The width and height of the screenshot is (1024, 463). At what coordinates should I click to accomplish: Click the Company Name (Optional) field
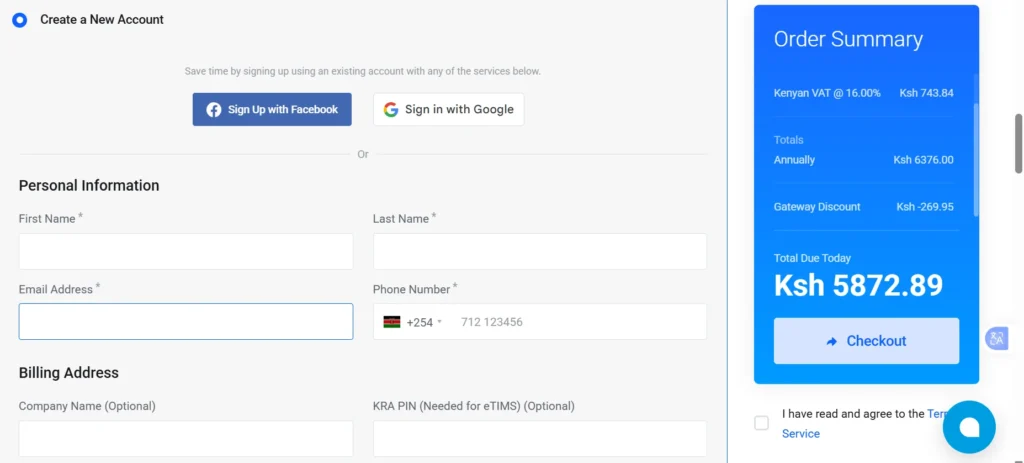click(x=186, y=438)
